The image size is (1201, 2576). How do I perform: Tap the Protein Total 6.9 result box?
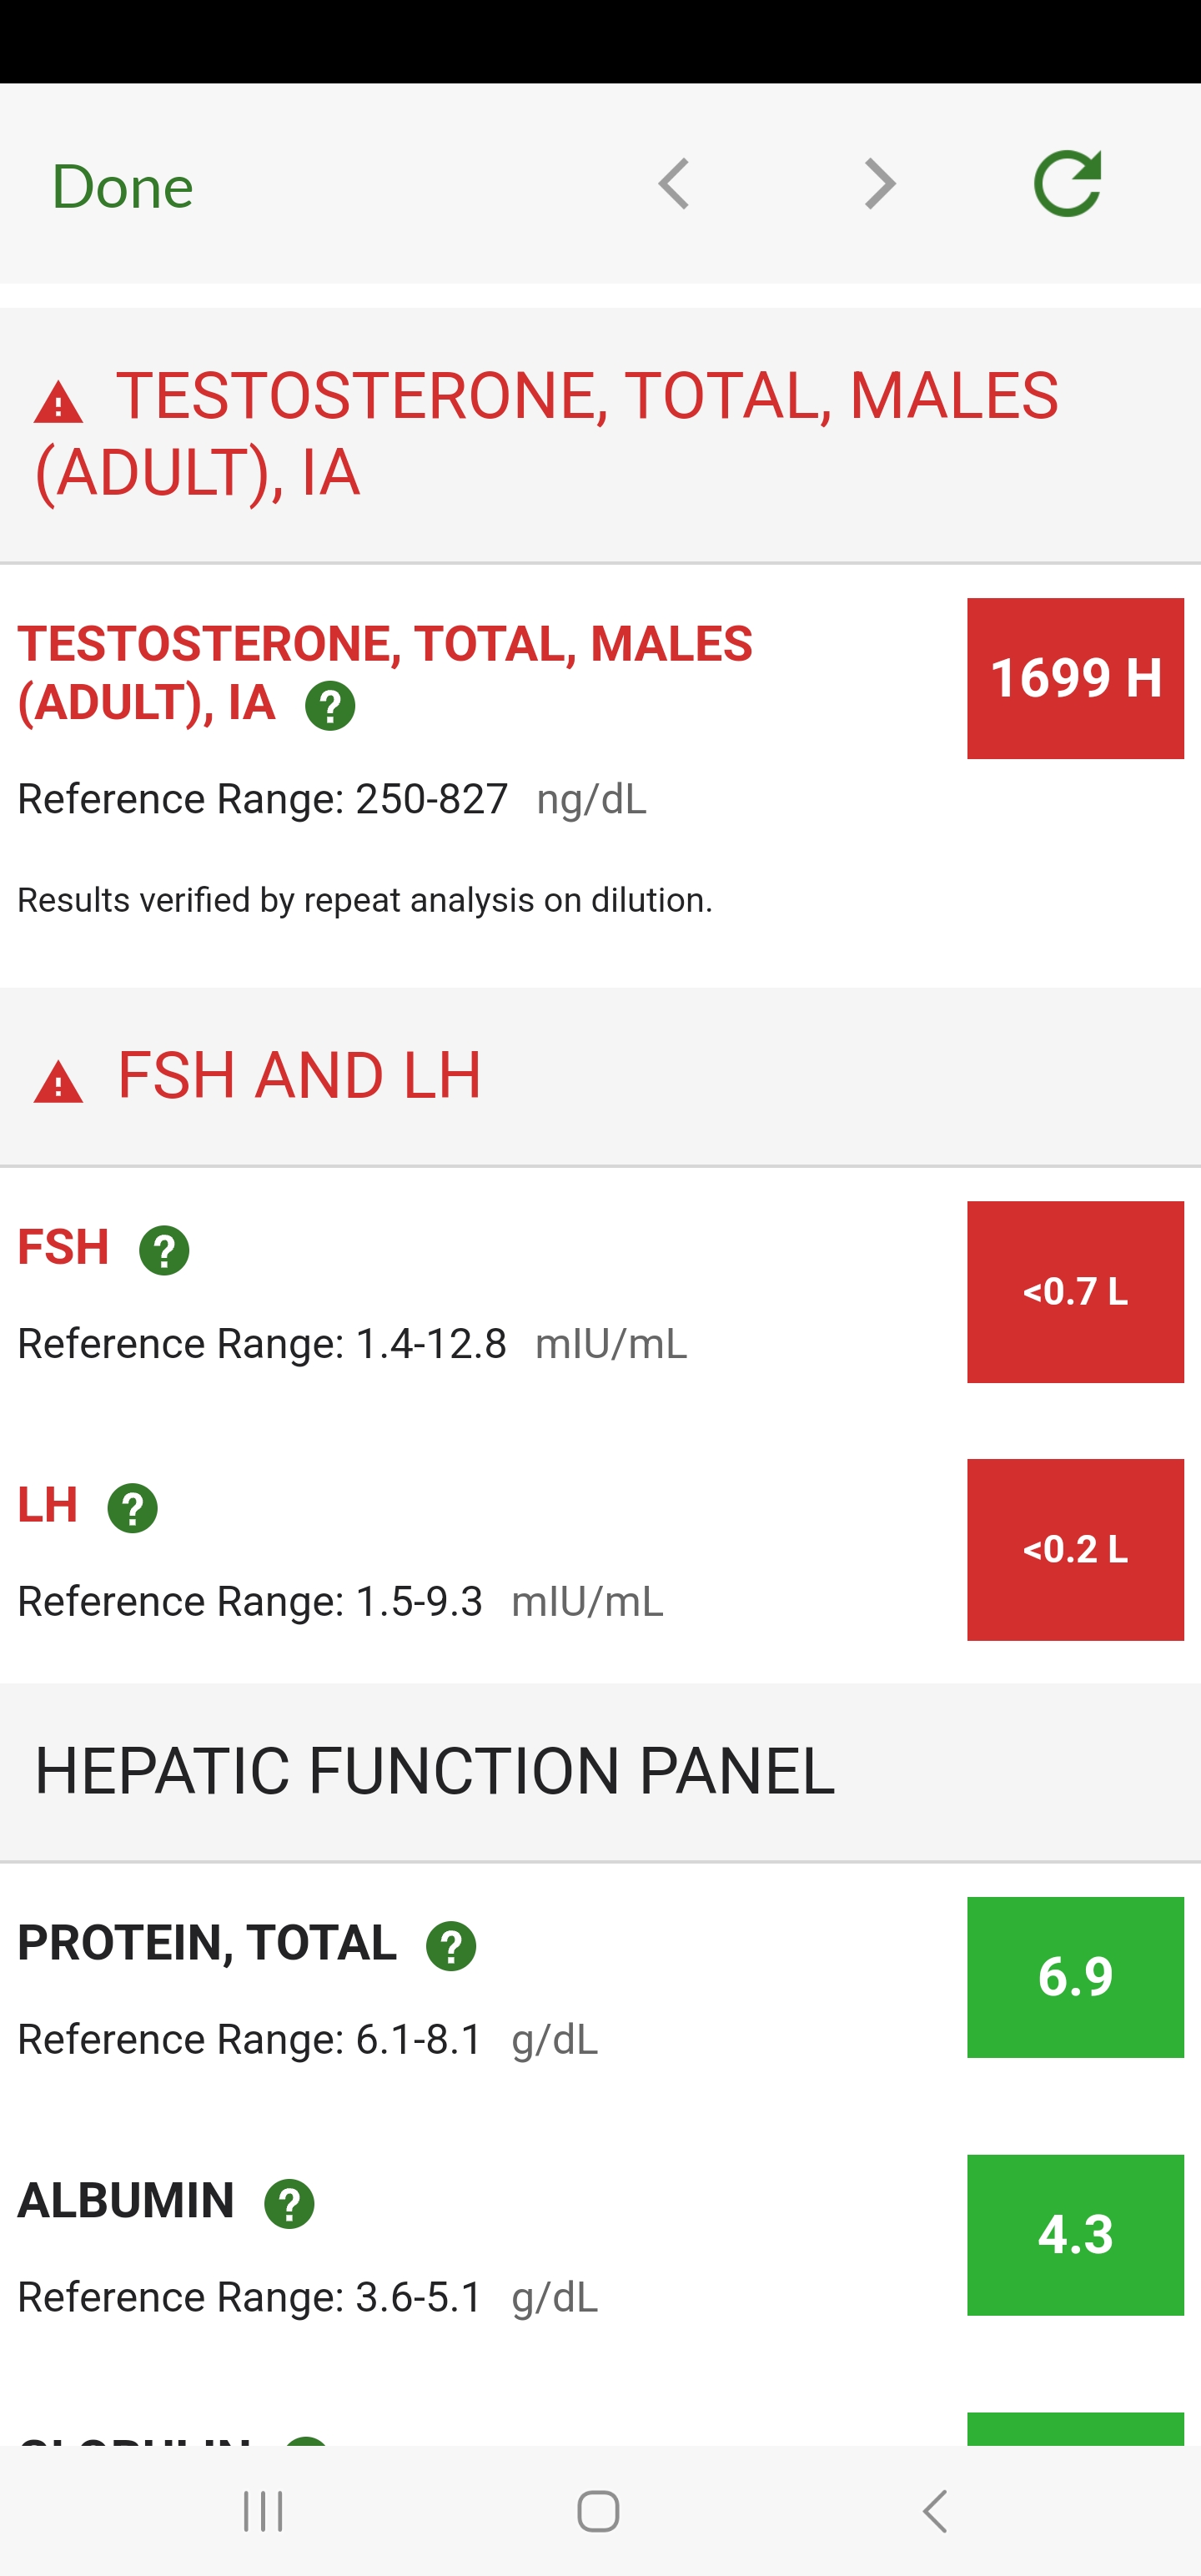pos(1075,1976)
